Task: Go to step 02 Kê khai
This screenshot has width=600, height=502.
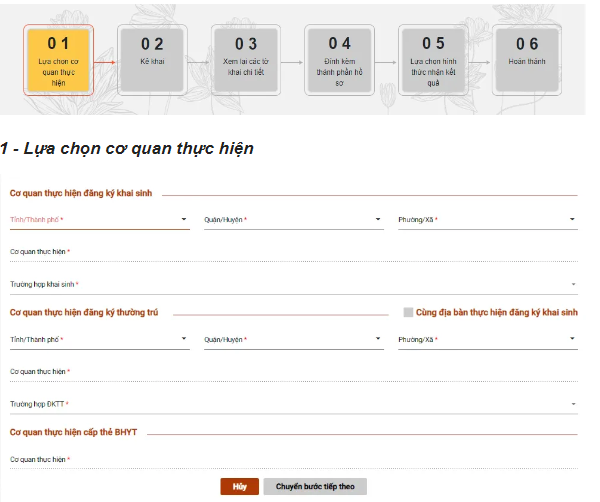Action: (x=151, y=60)
